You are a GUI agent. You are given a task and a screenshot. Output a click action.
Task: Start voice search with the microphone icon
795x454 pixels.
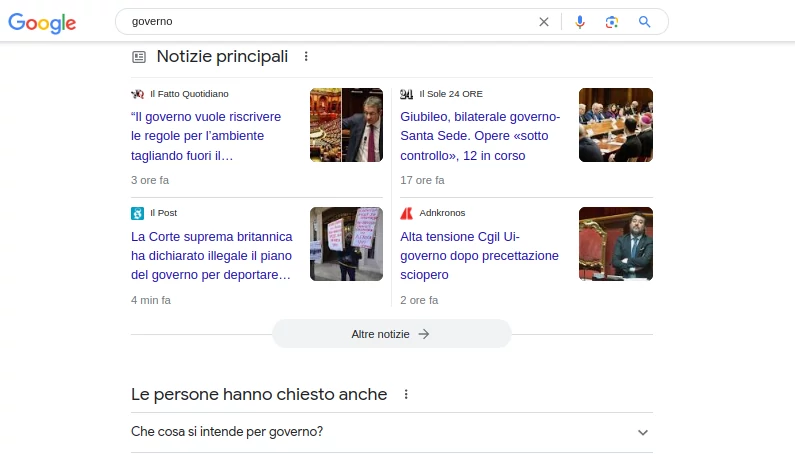point(580,22)
